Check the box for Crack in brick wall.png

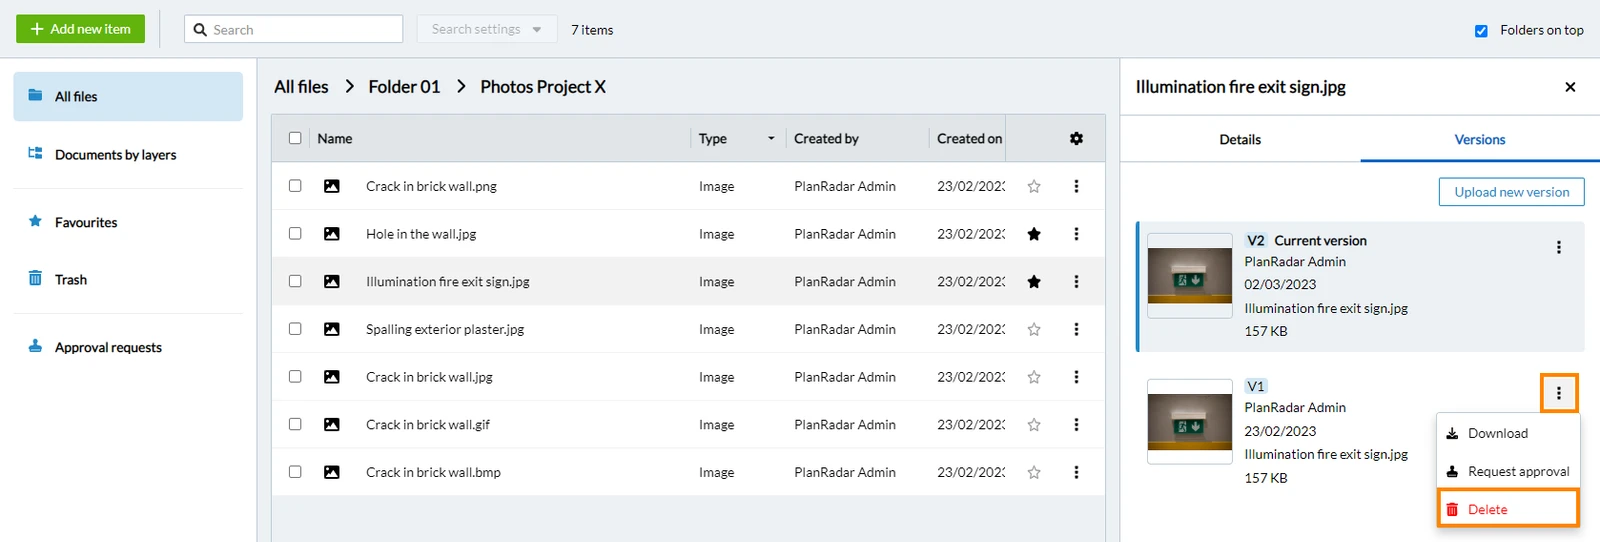point(295,186)
